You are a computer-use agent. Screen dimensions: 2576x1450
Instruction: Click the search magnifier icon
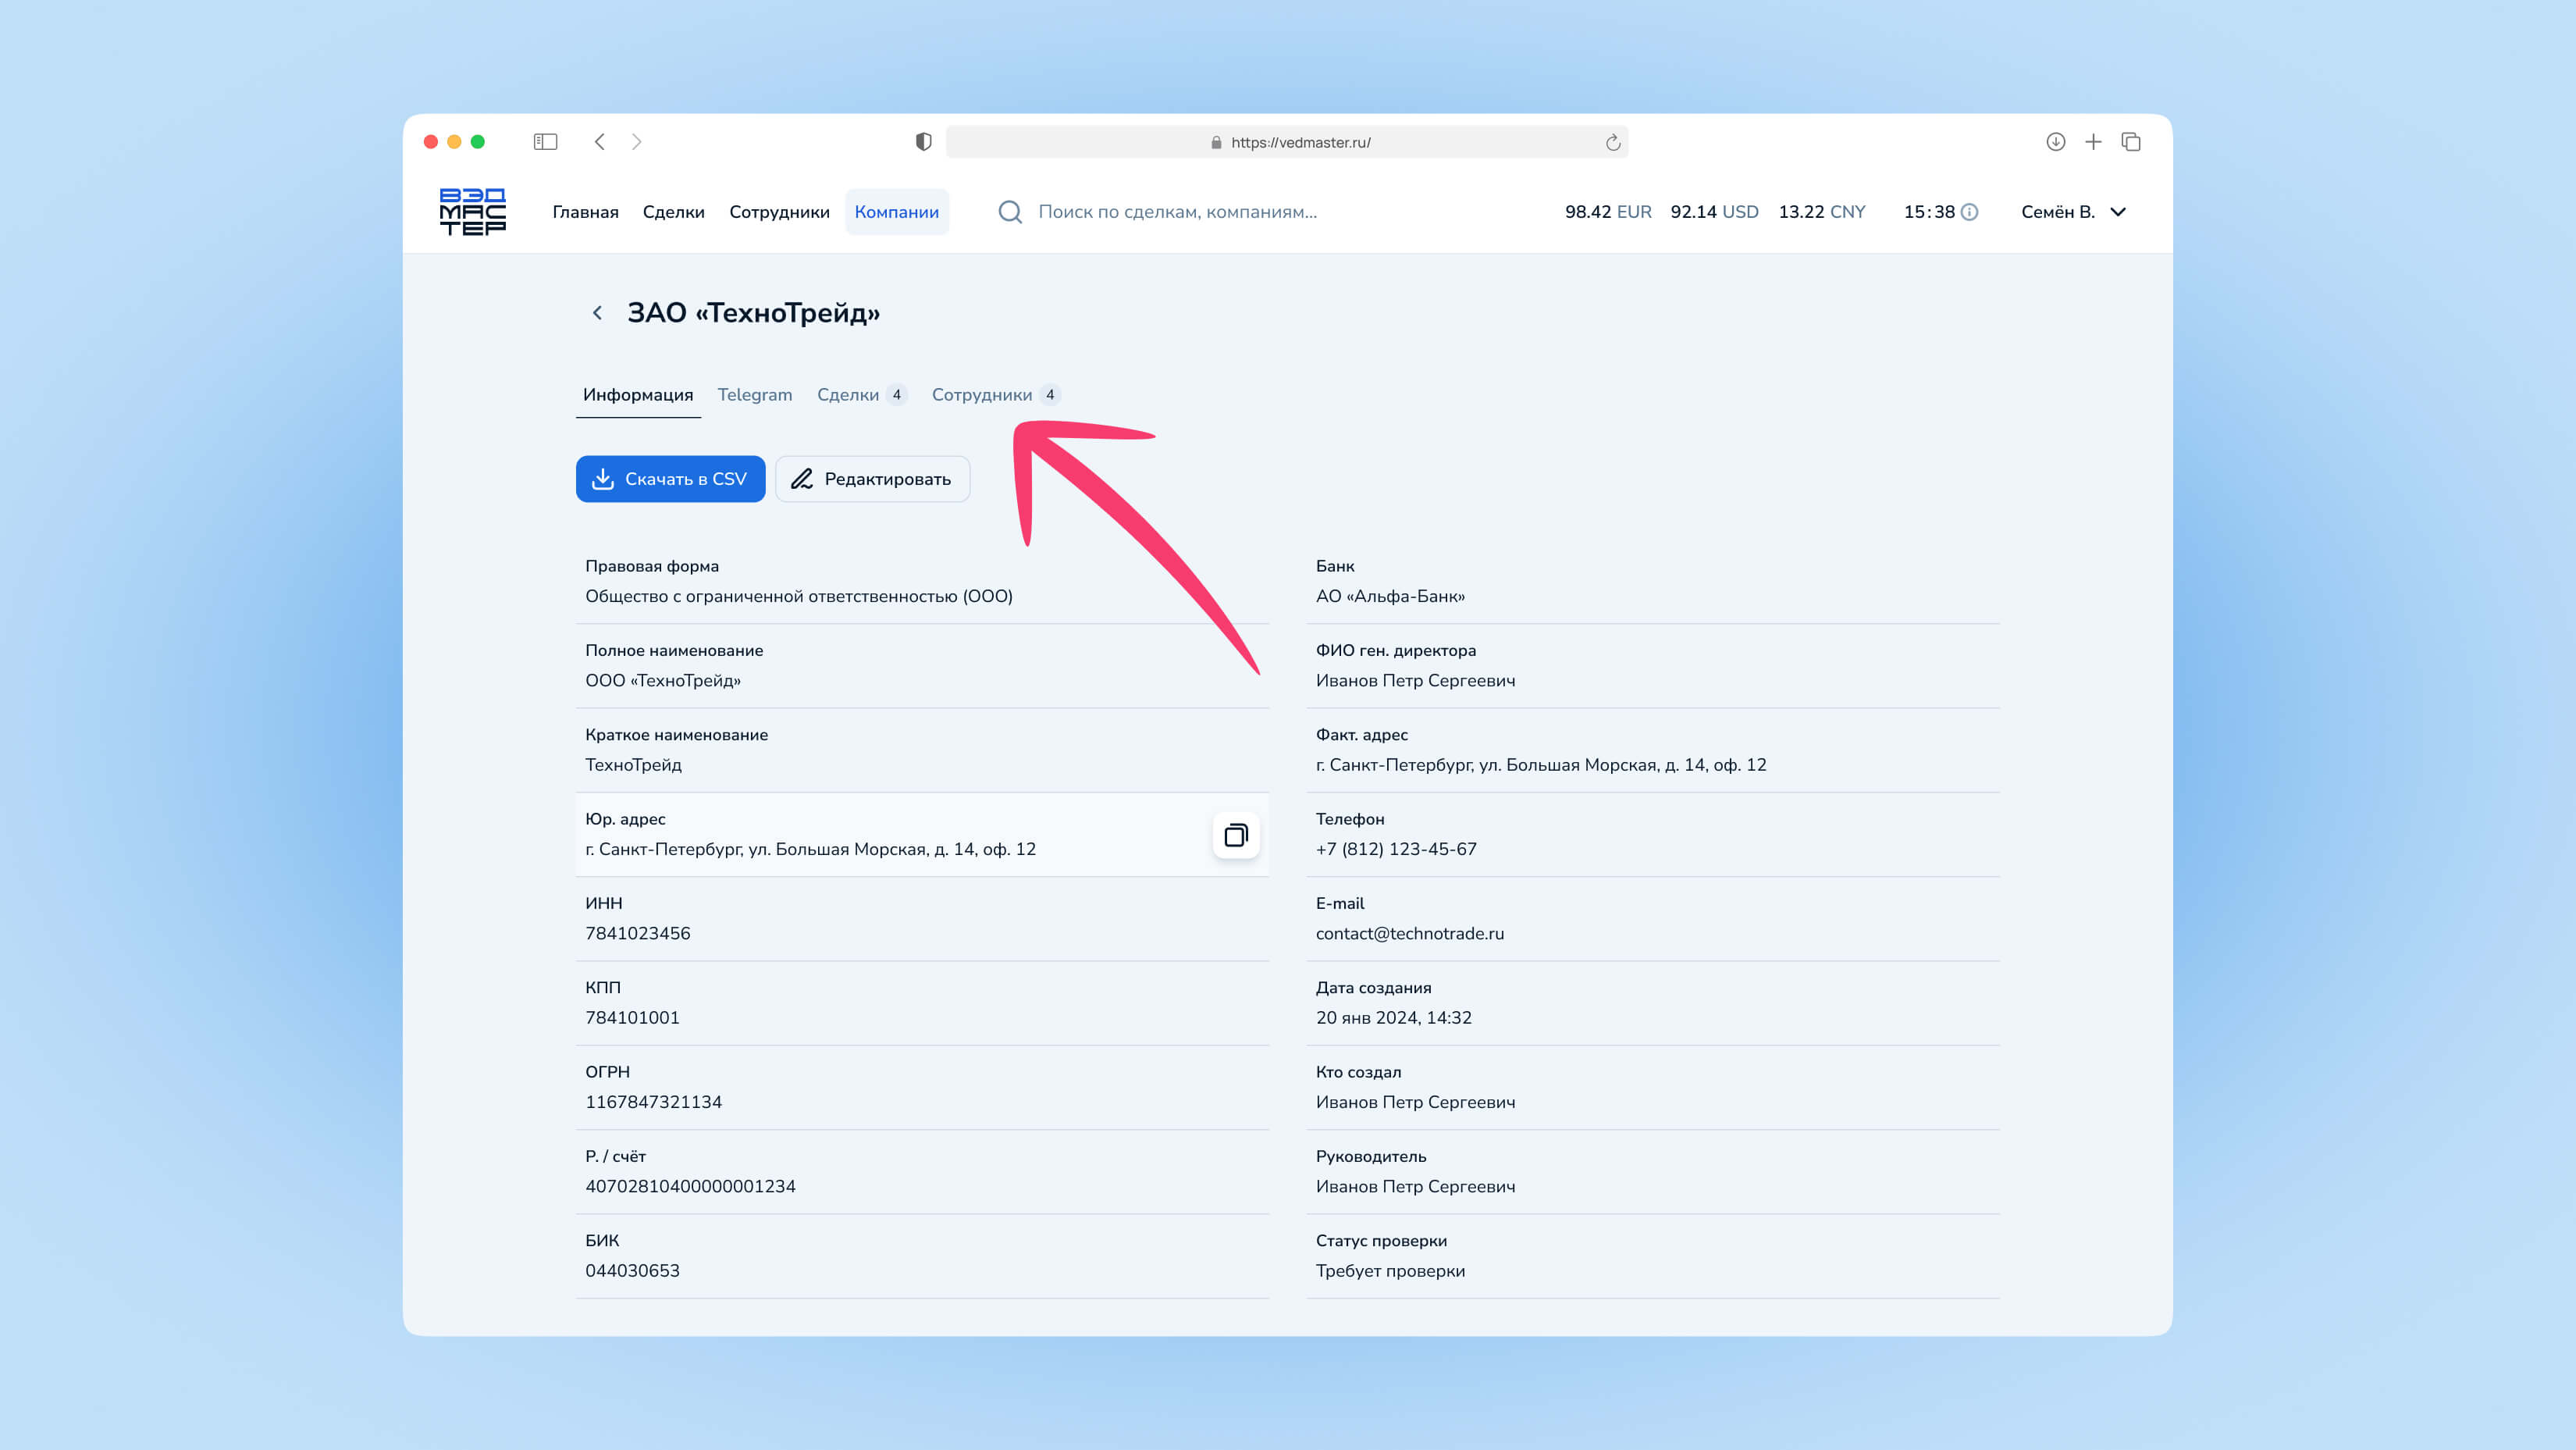coord(1010,212)
